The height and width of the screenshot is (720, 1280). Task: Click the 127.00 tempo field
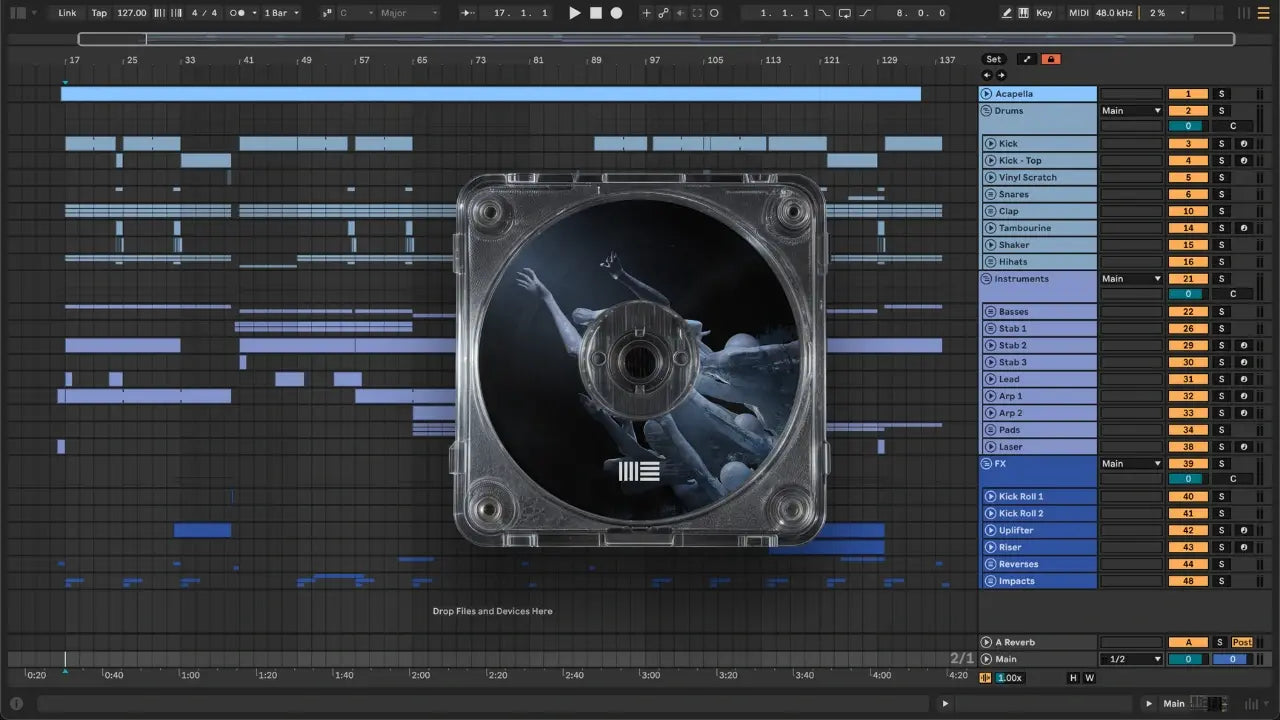tap(131, 13)
